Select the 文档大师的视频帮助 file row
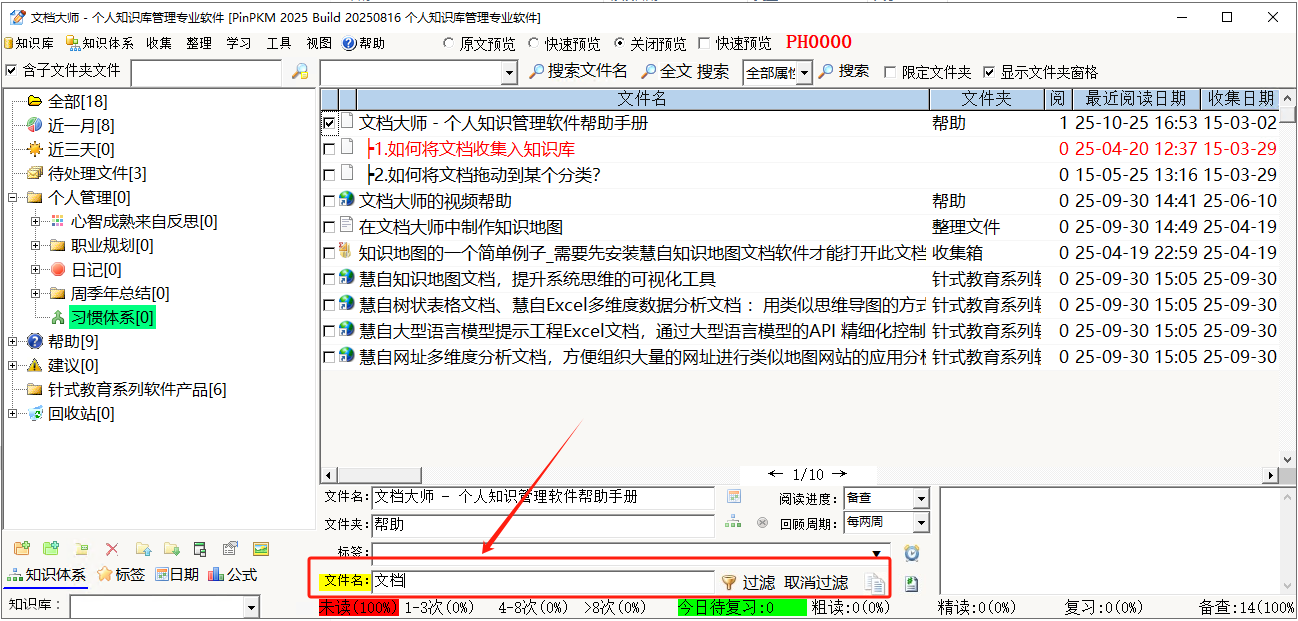Image resolution: width=1298 pixels, height=621 pixels. 435,201
